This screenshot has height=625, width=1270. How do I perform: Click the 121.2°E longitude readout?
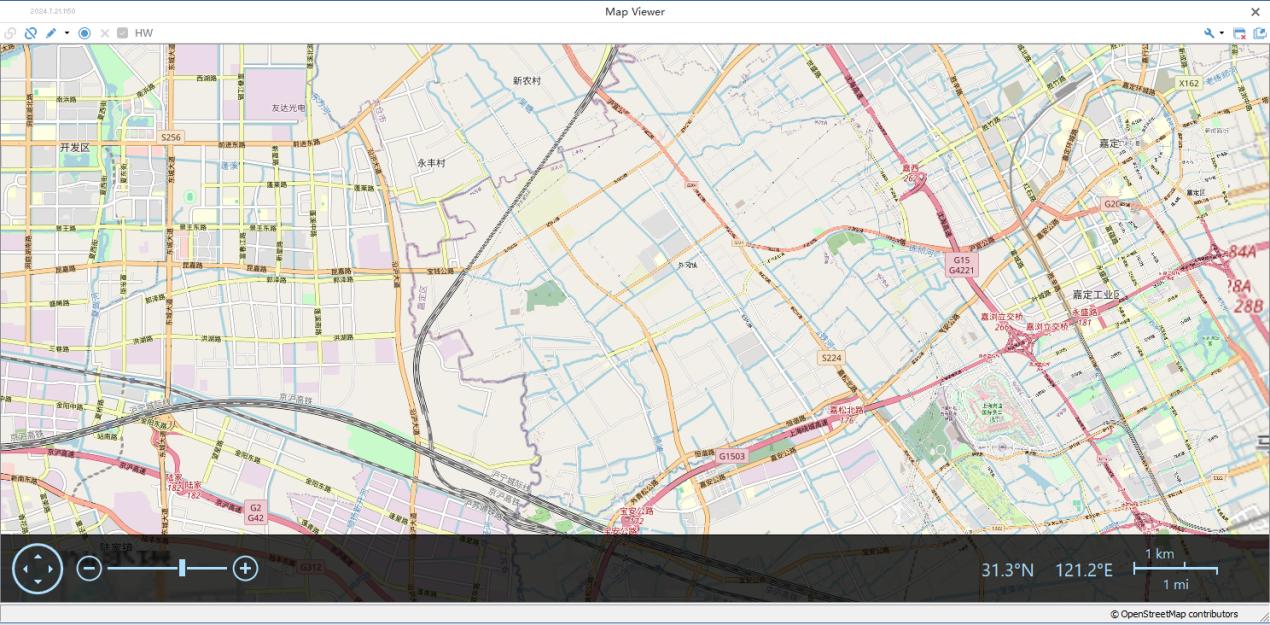(x=1084, y=570)
